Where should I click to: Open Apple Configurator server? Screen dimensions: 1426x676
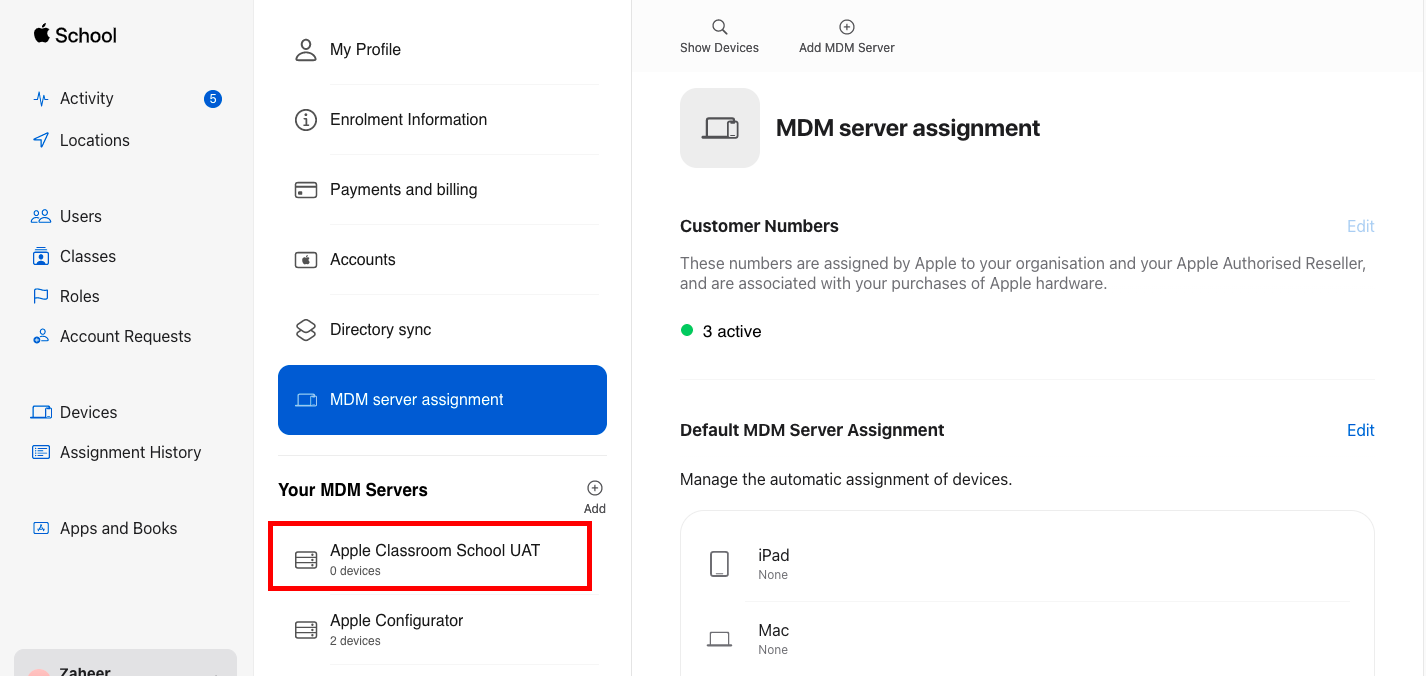[x=442, y=630]
